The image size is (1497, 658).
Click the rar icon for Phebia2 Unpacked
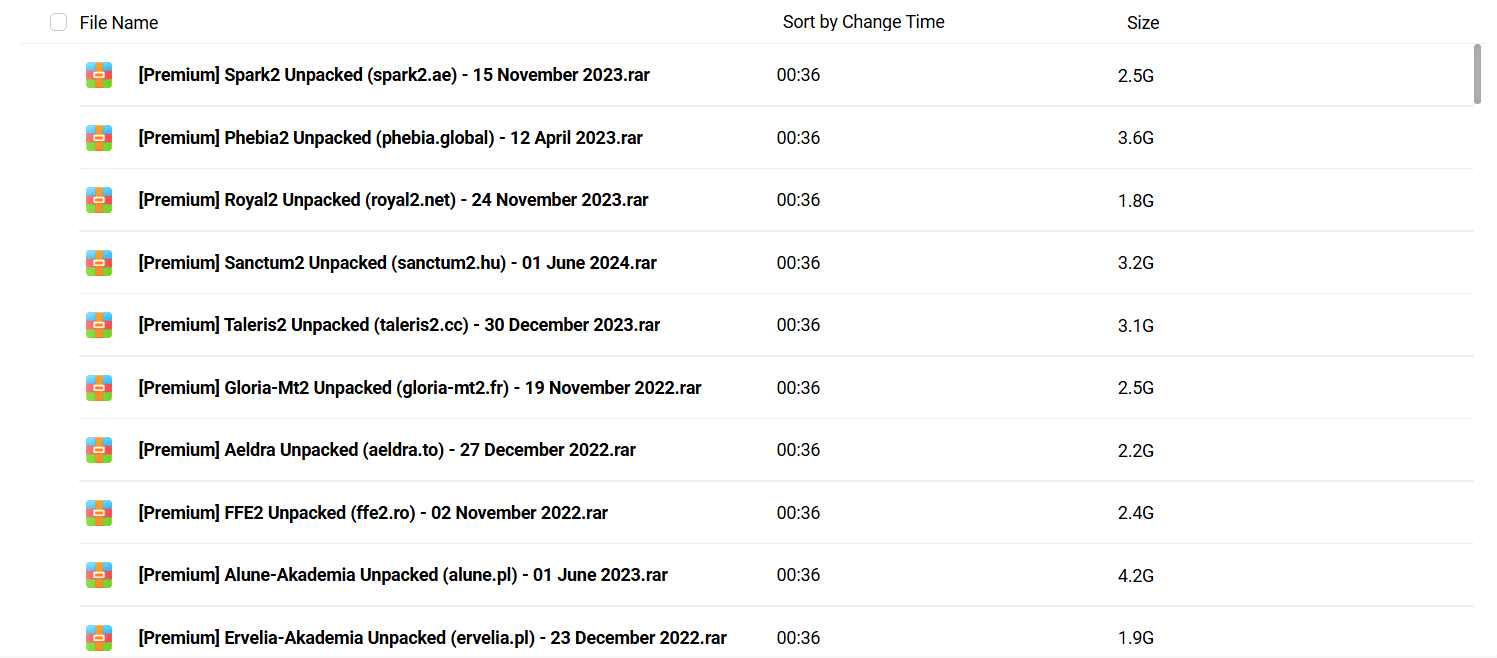click(x=98, y=138)
